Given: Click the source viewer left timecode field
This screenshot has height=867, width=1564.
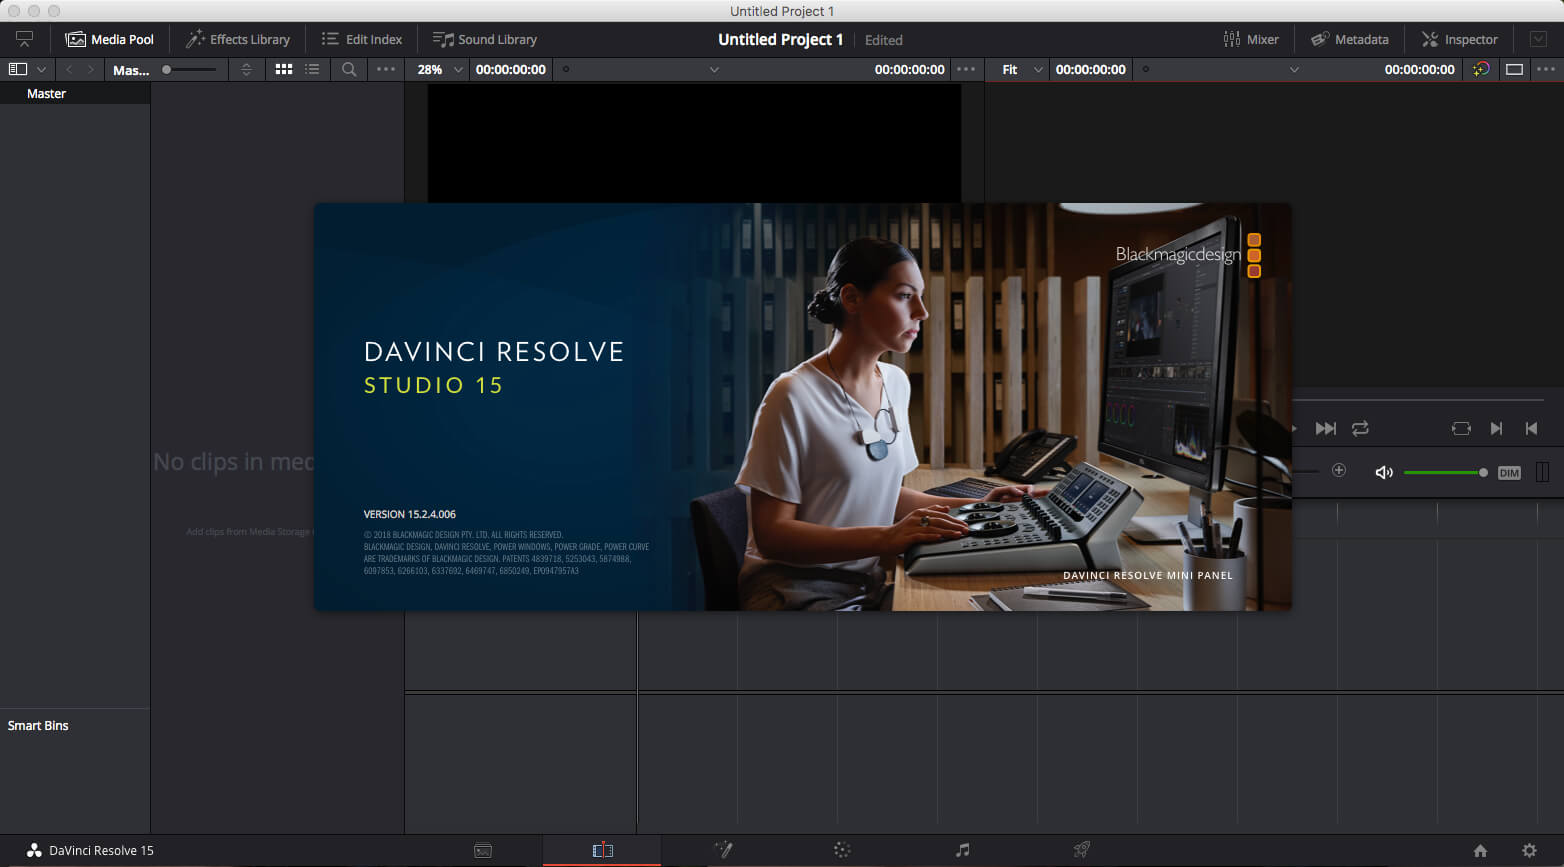Looking at the screenshot, I should click(x=511, y=70).
